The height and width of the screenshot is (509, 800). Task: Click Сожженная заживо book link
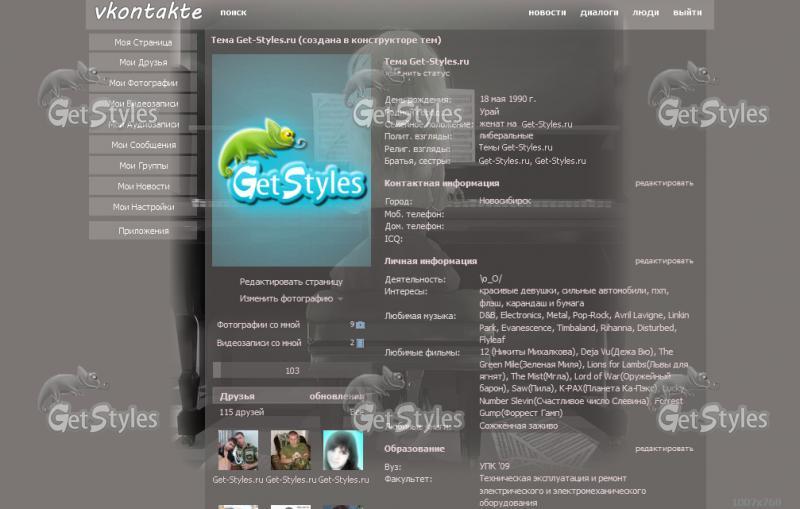coord(518,426)
